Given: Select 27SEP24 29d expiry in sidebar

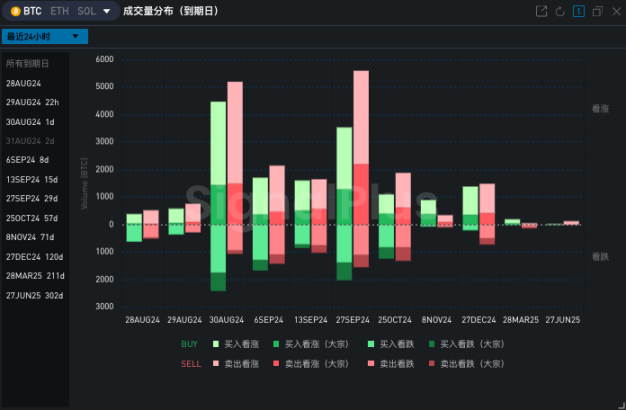Looking at the screenshot, I should [x=32, y=198].
